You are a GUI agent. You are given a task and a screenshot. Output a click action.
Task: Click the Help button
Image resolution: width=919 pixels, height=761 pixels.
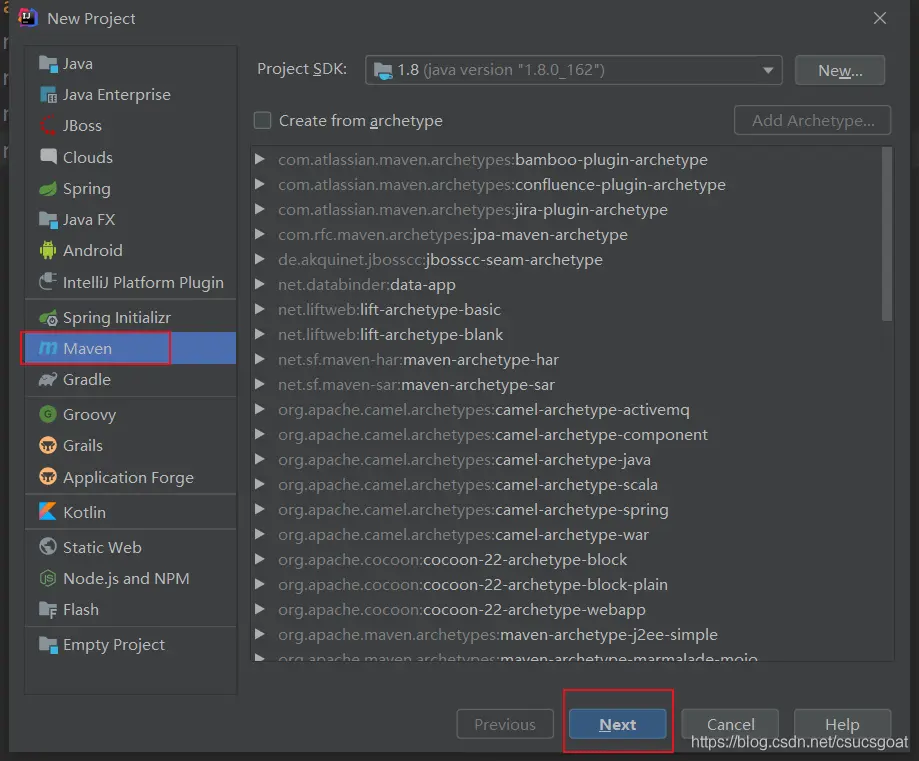(x=842, y=724)
